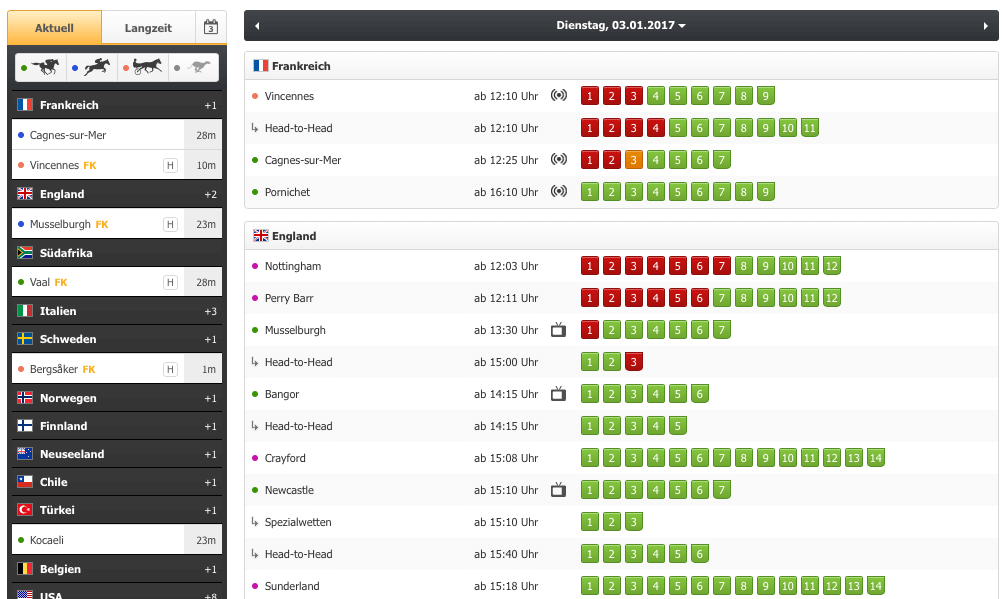The image size is (1003, 599).
Task: Toggle the green gallop racing filter
Action: tap(41, 68)
